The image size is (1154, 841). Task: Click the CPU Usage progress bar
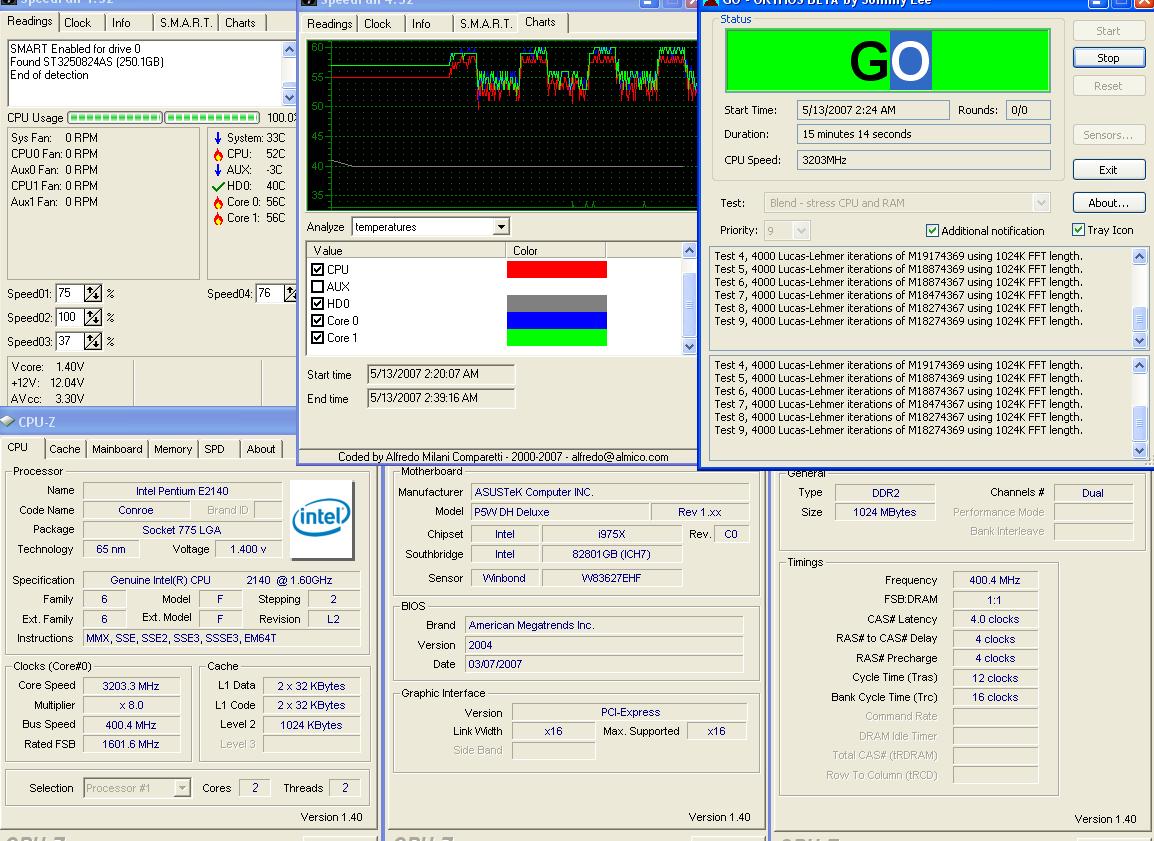coord(163,118)
